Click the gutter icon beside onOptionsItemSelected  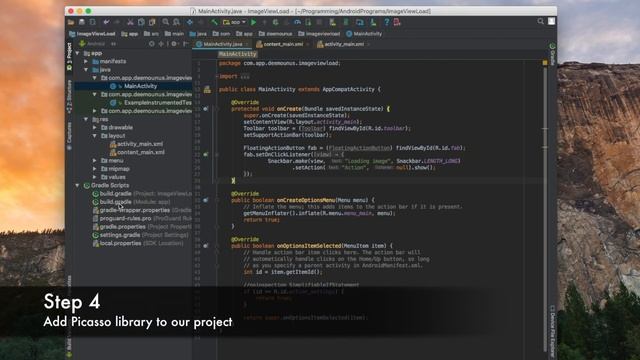pos(206,246)
